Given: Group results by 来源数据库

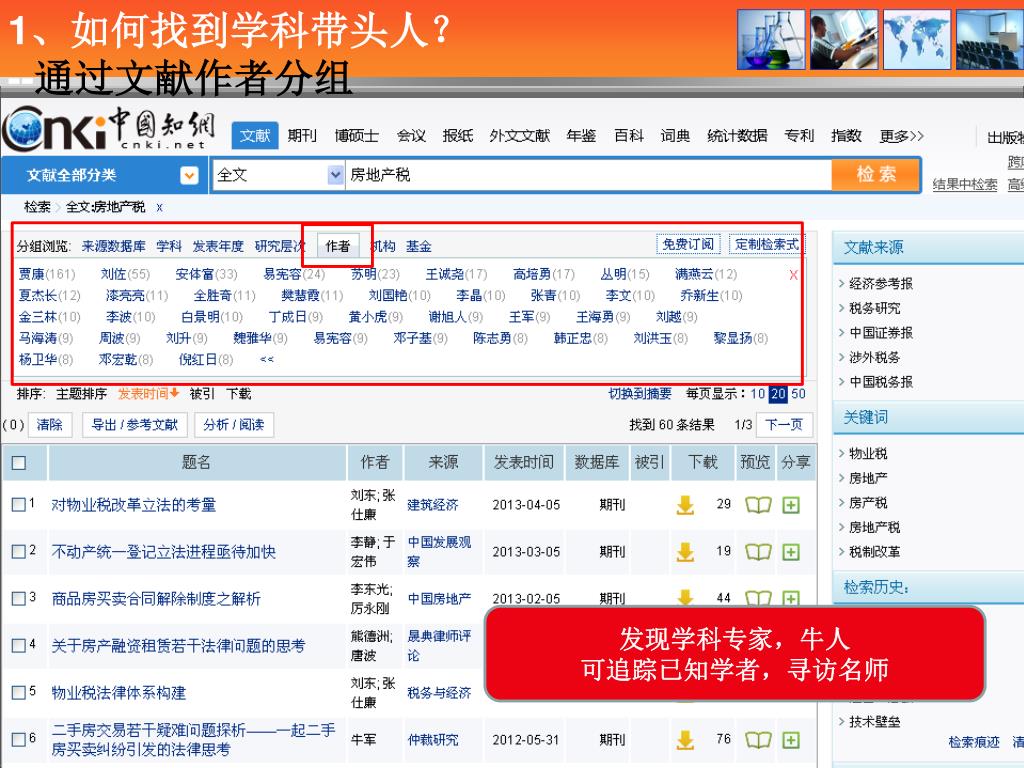Looking at the screenshot, I should [114, 246].
